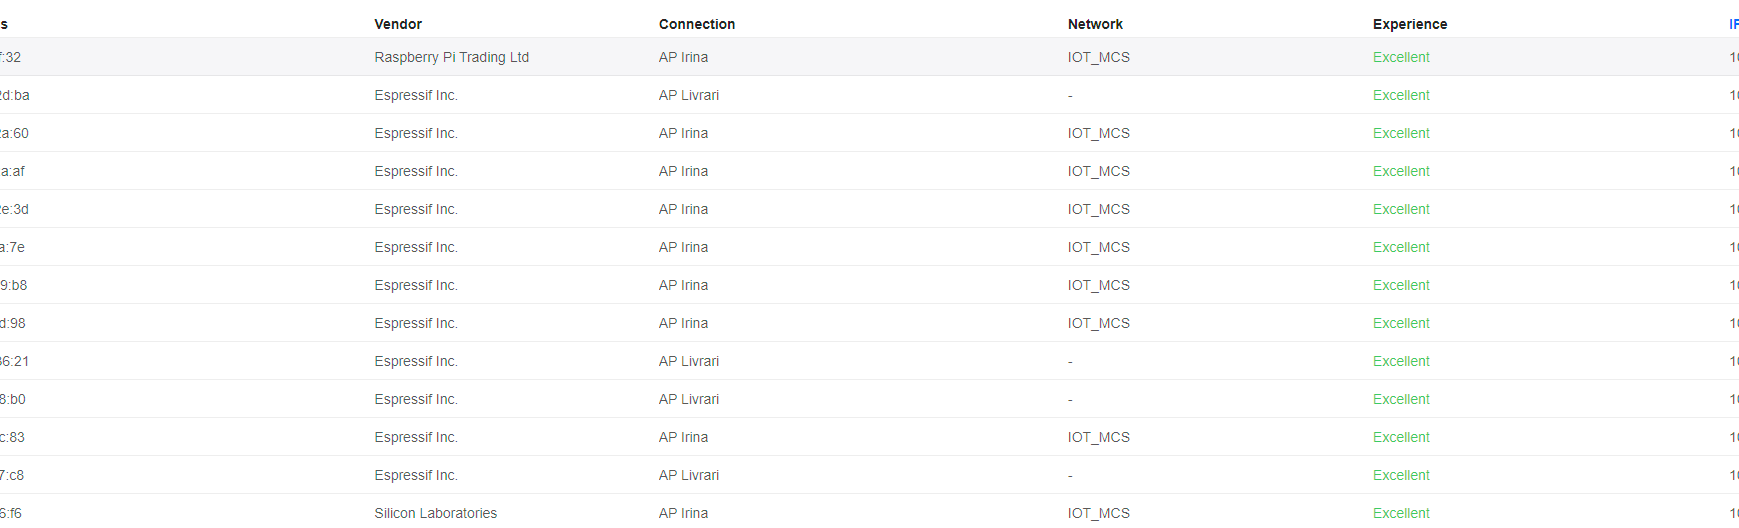Click the Network column header
Image resolution: width=1739 pixels, height=528 pixels.
pos(1095,24)
